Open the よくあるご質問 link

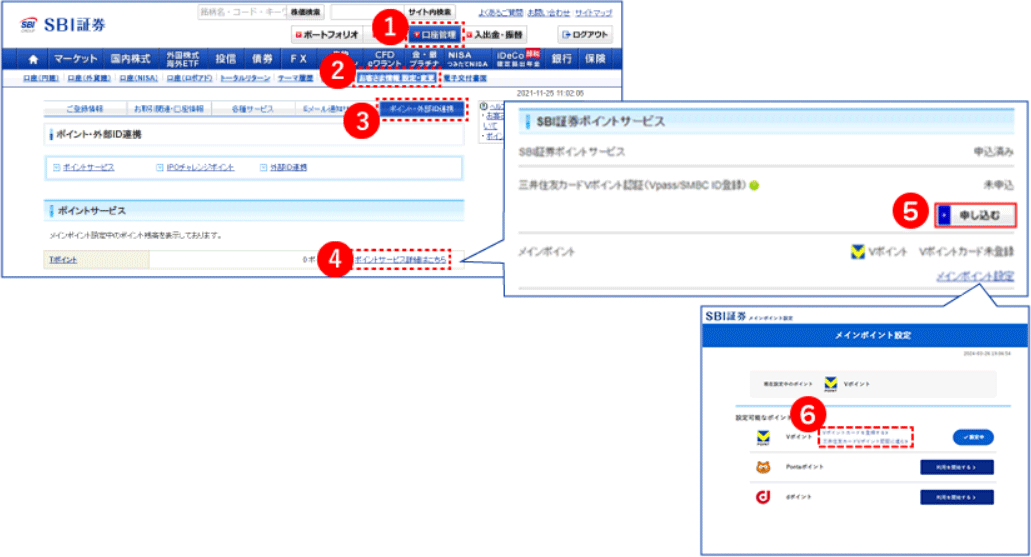coord(500,12)
